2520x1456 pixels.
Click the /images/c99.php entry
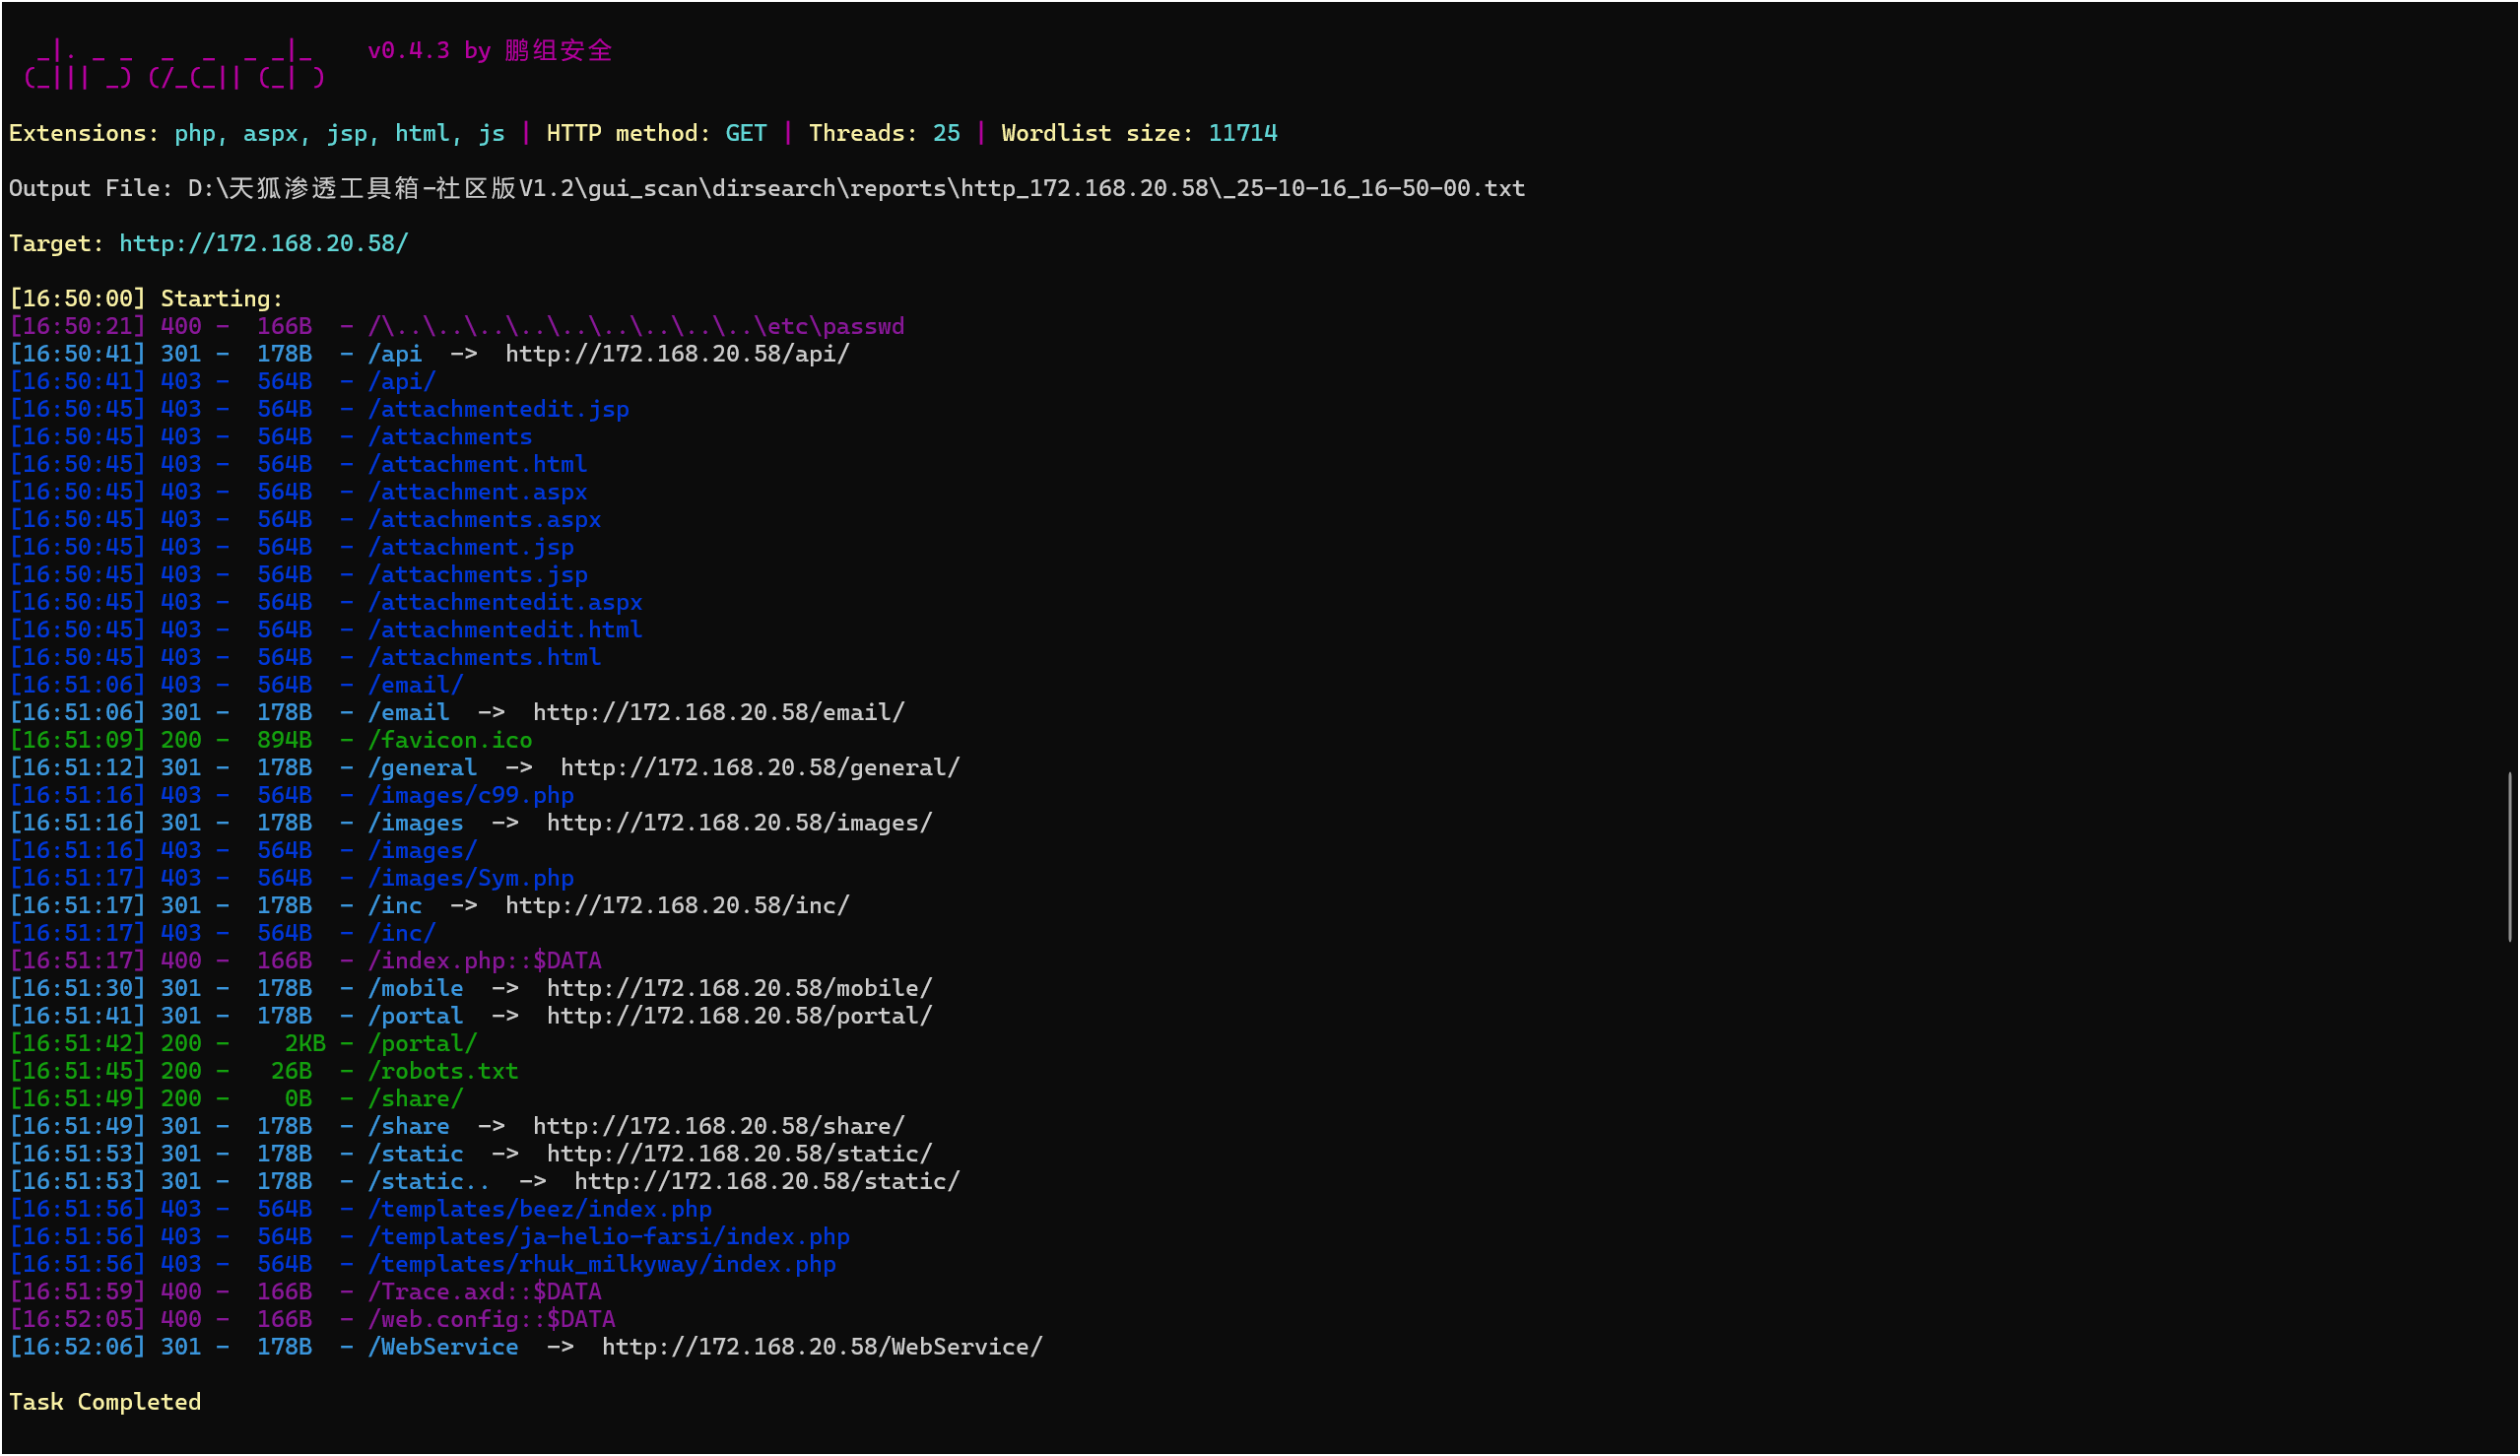point(470,796)
